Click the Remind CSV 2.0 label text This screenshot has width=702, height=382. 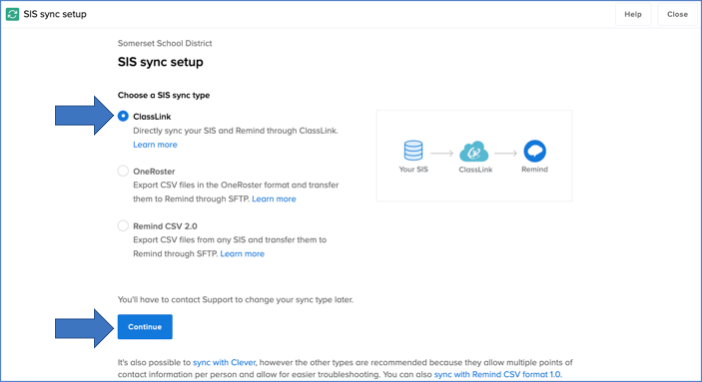(x=165, y=226)
